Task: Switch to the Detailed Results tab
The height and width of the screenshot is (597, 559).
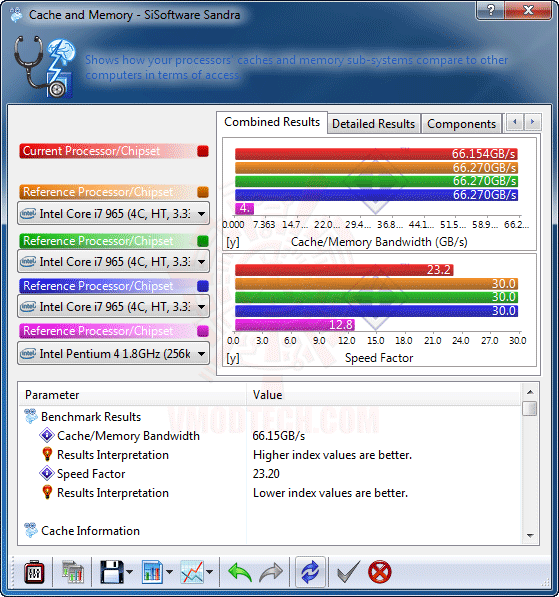Action: (x=374, y=124)
